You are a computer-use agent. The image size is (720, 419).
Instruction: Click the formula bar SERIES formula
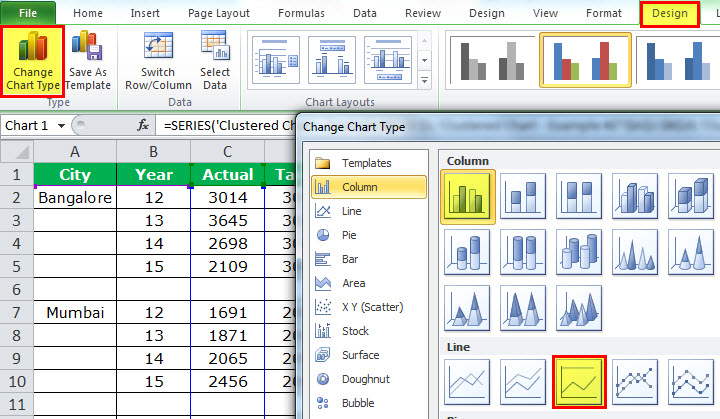228,125
